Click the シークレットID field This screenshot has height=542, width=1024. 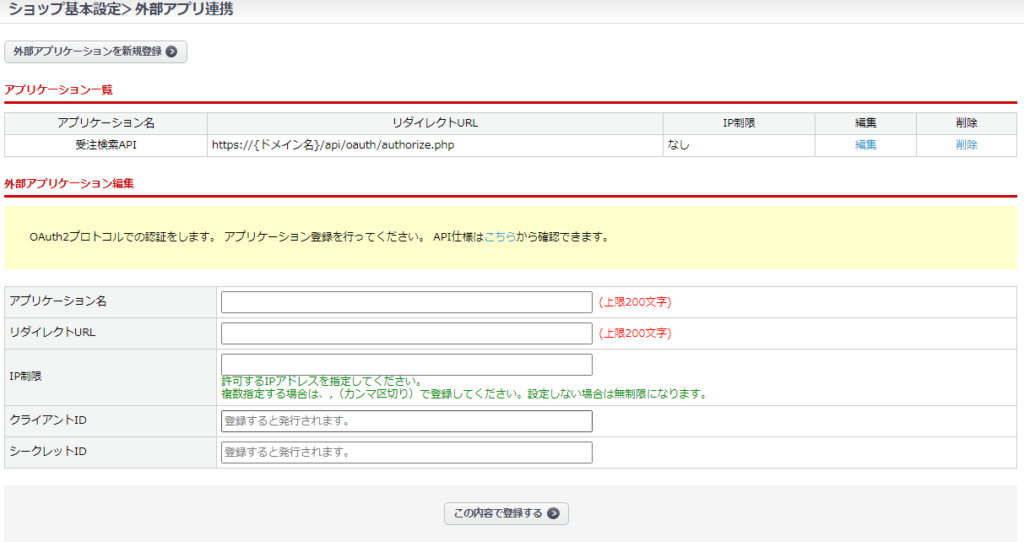pyautogui.click(x=406, y=452)
